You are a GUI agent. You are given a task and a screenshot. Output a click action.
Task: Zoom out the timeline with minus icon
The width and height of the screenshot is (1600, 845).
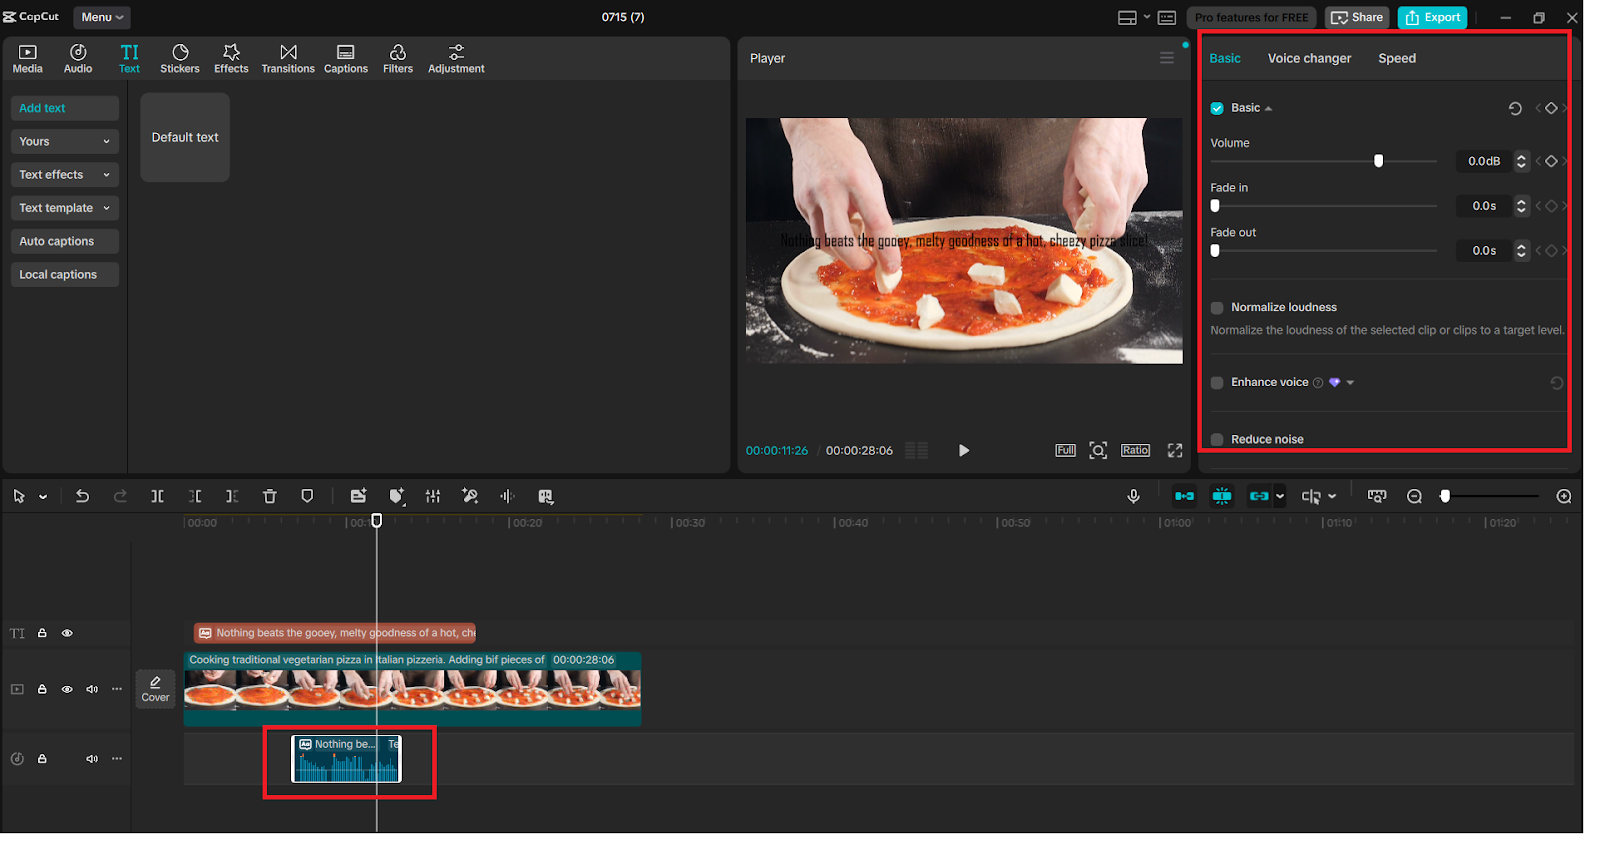coord(1414,496)
